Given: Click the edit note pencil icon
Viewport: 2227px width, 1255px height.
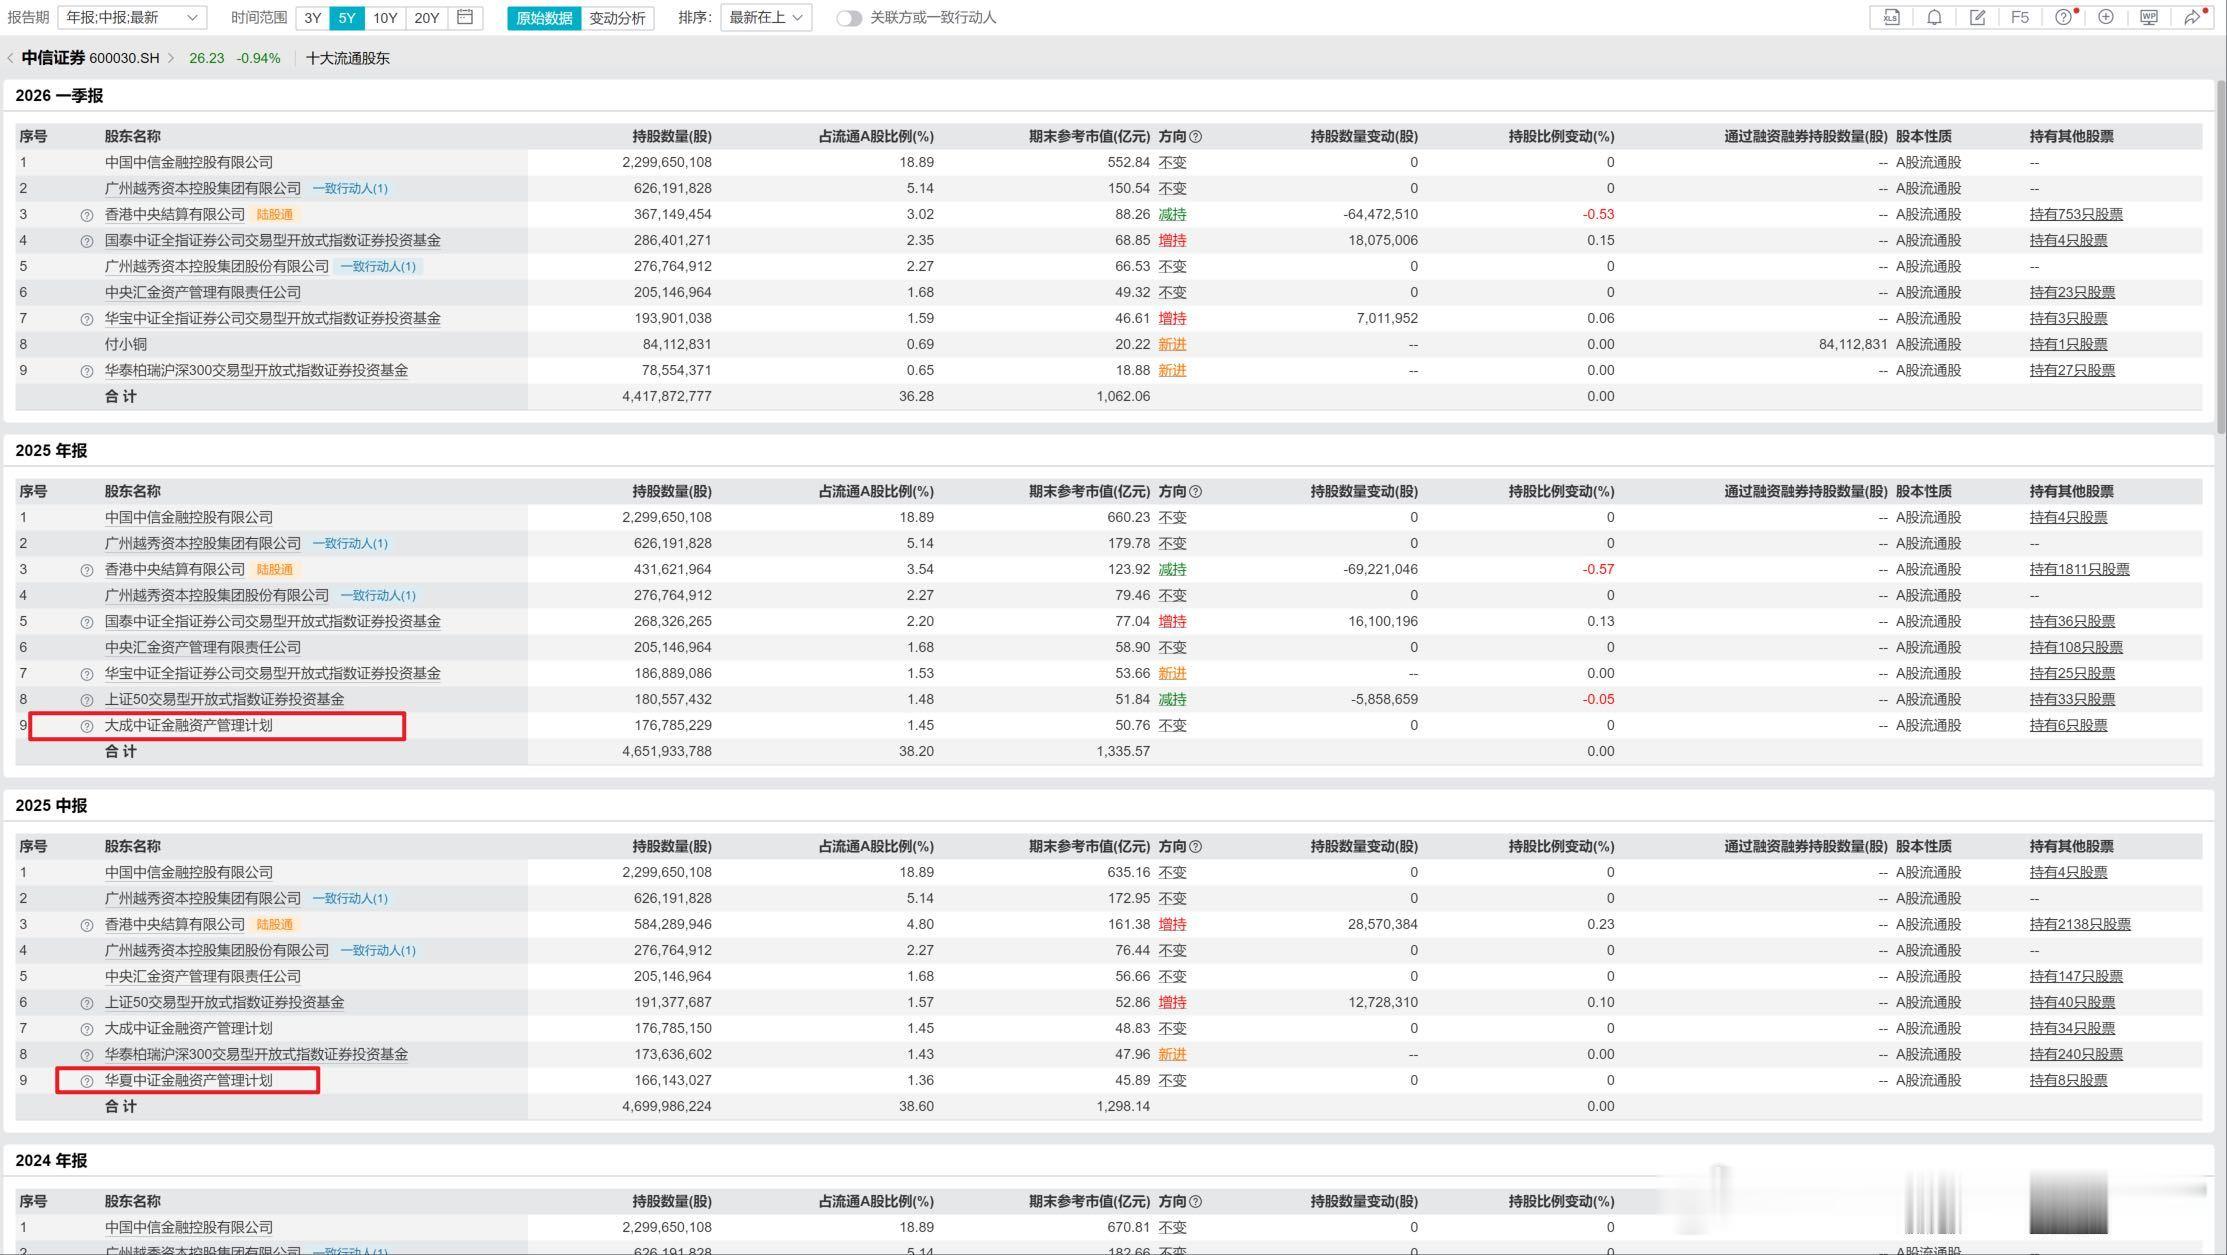Looking at the screenshot, I should point(1977,17).
